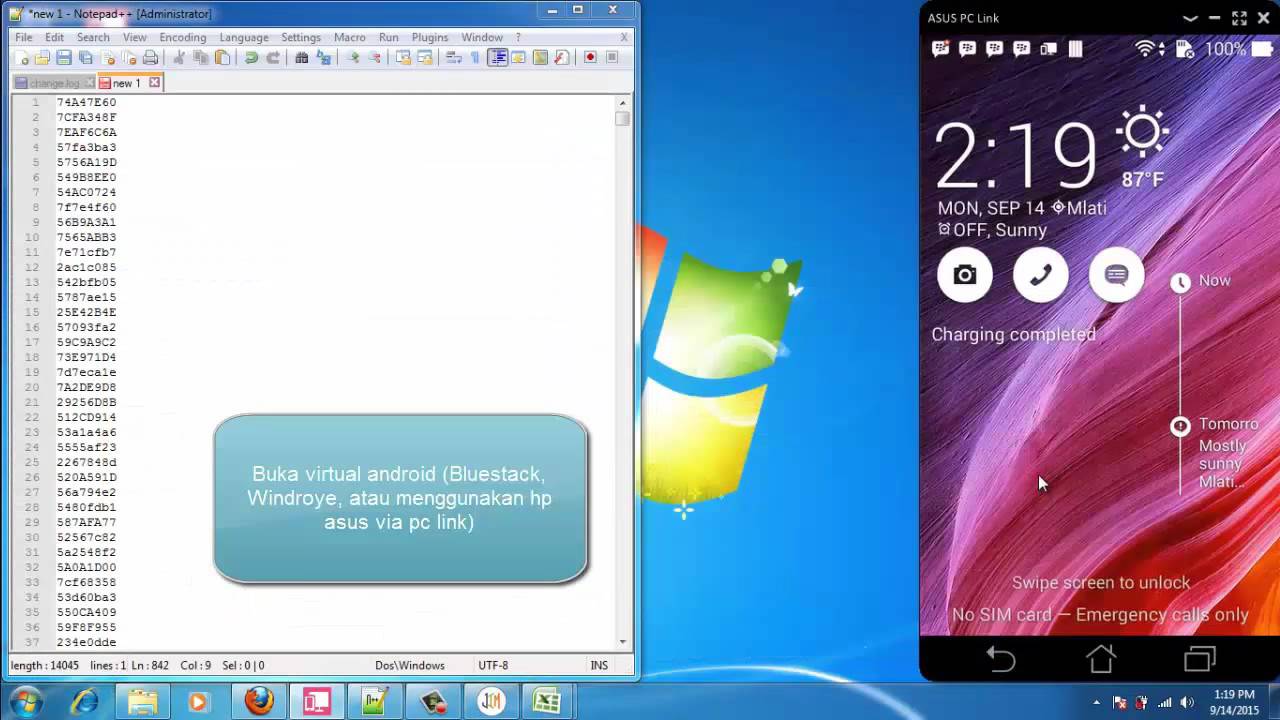Open Find with the binoculars icon
Viewport: 1280px width, 720px height.
(301, 57)
